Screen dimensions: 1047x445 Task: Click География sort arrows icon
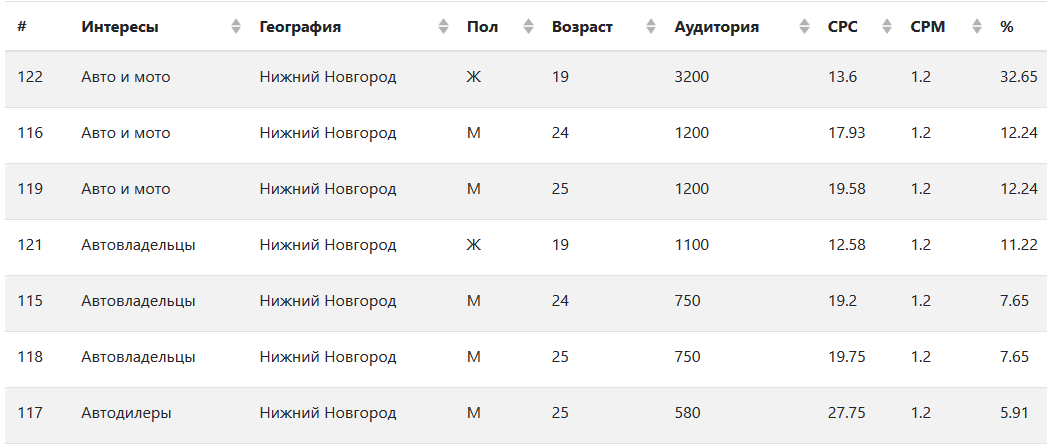click(x=443, y=27)
